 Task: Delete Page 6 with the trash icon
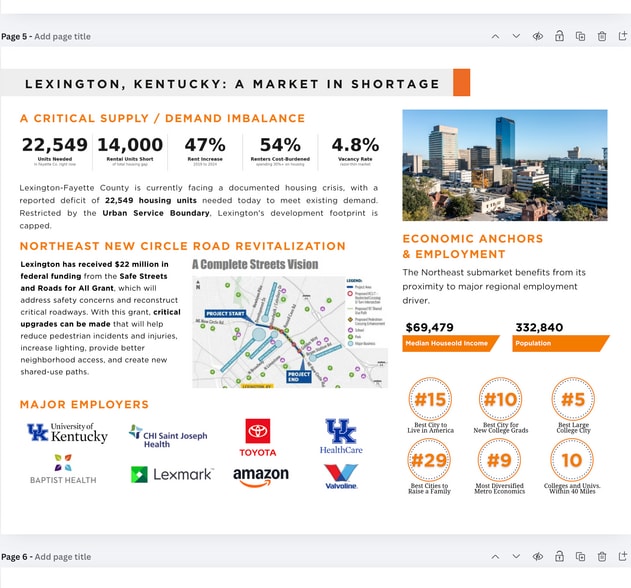tap(601, 556)
